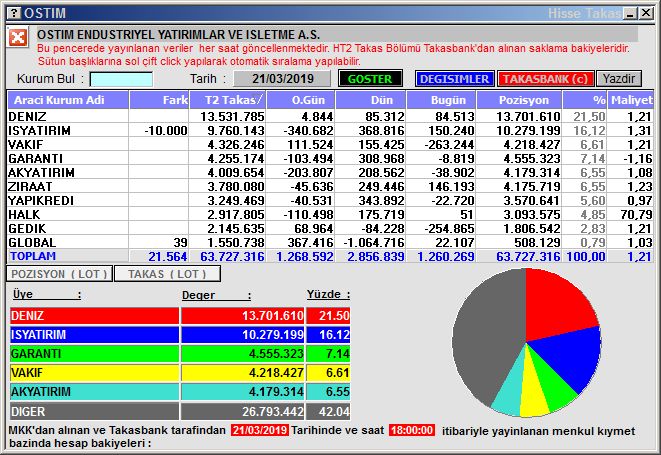
Task: Click the red X close icon beside company name
Action: 18,38
